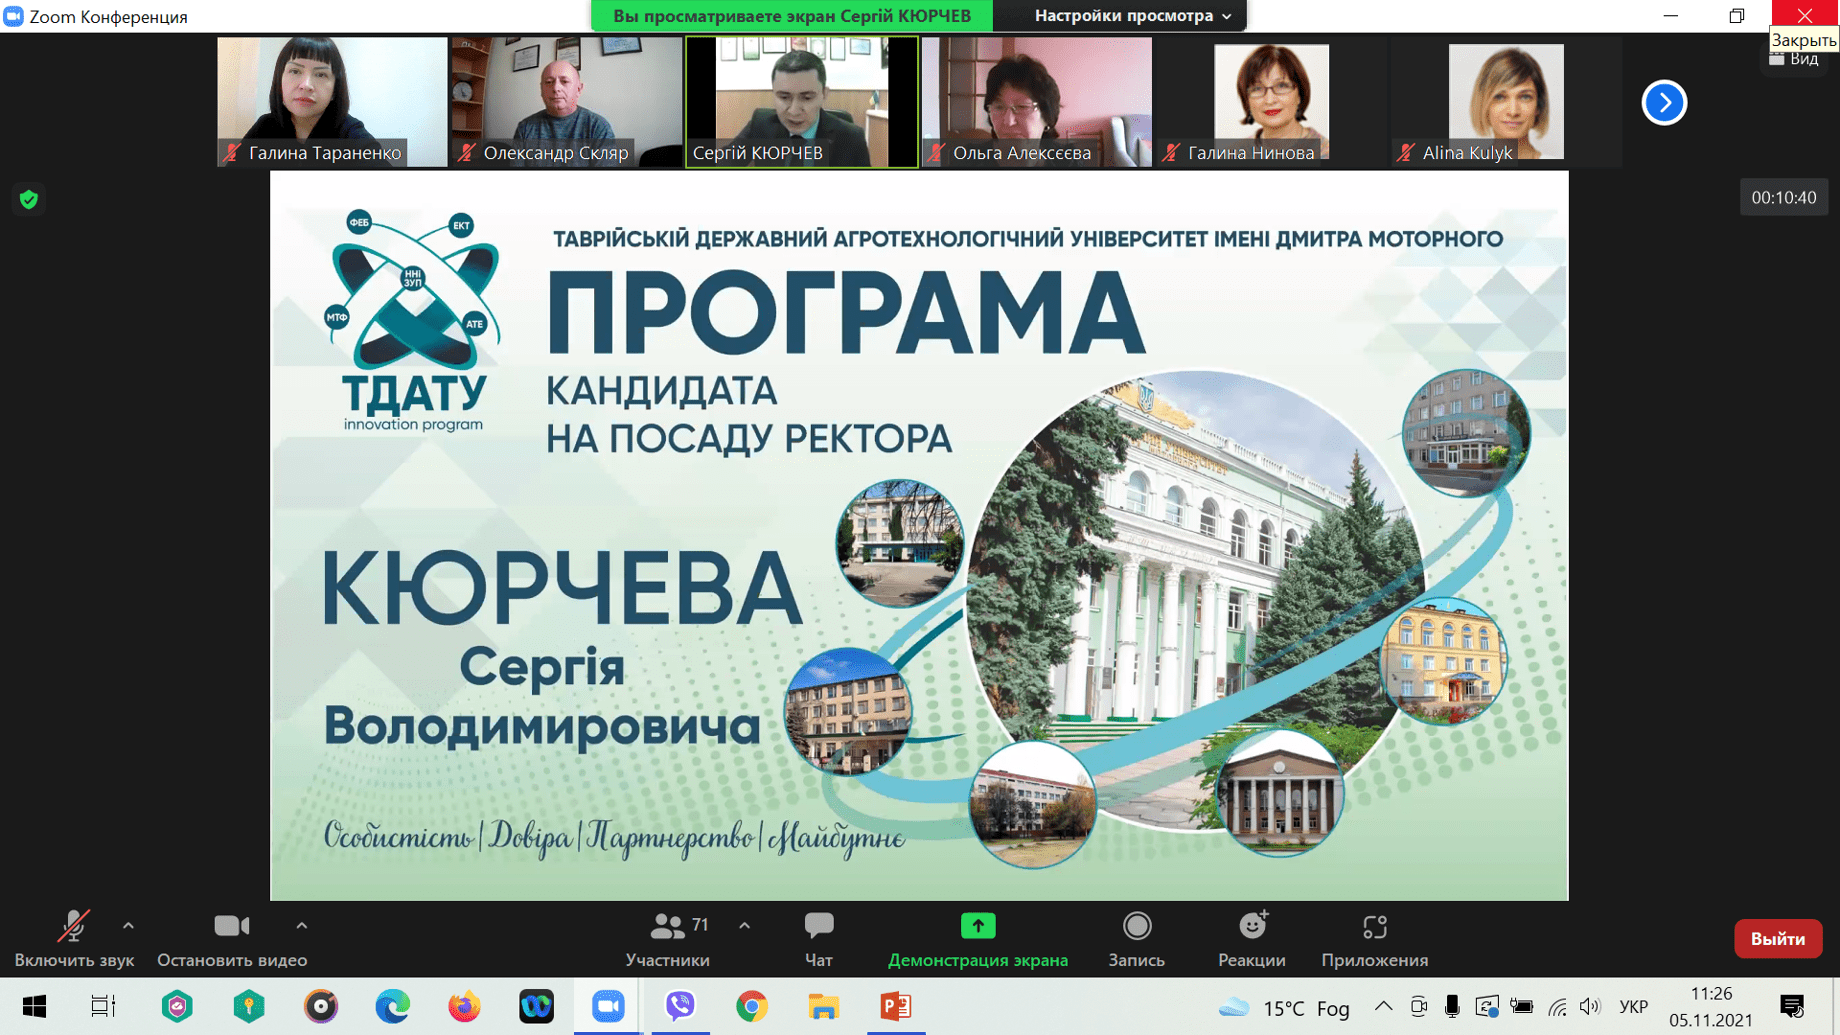
Task: Click the ПРОГРАМА heading on the slide
Action: coord(846,313)
